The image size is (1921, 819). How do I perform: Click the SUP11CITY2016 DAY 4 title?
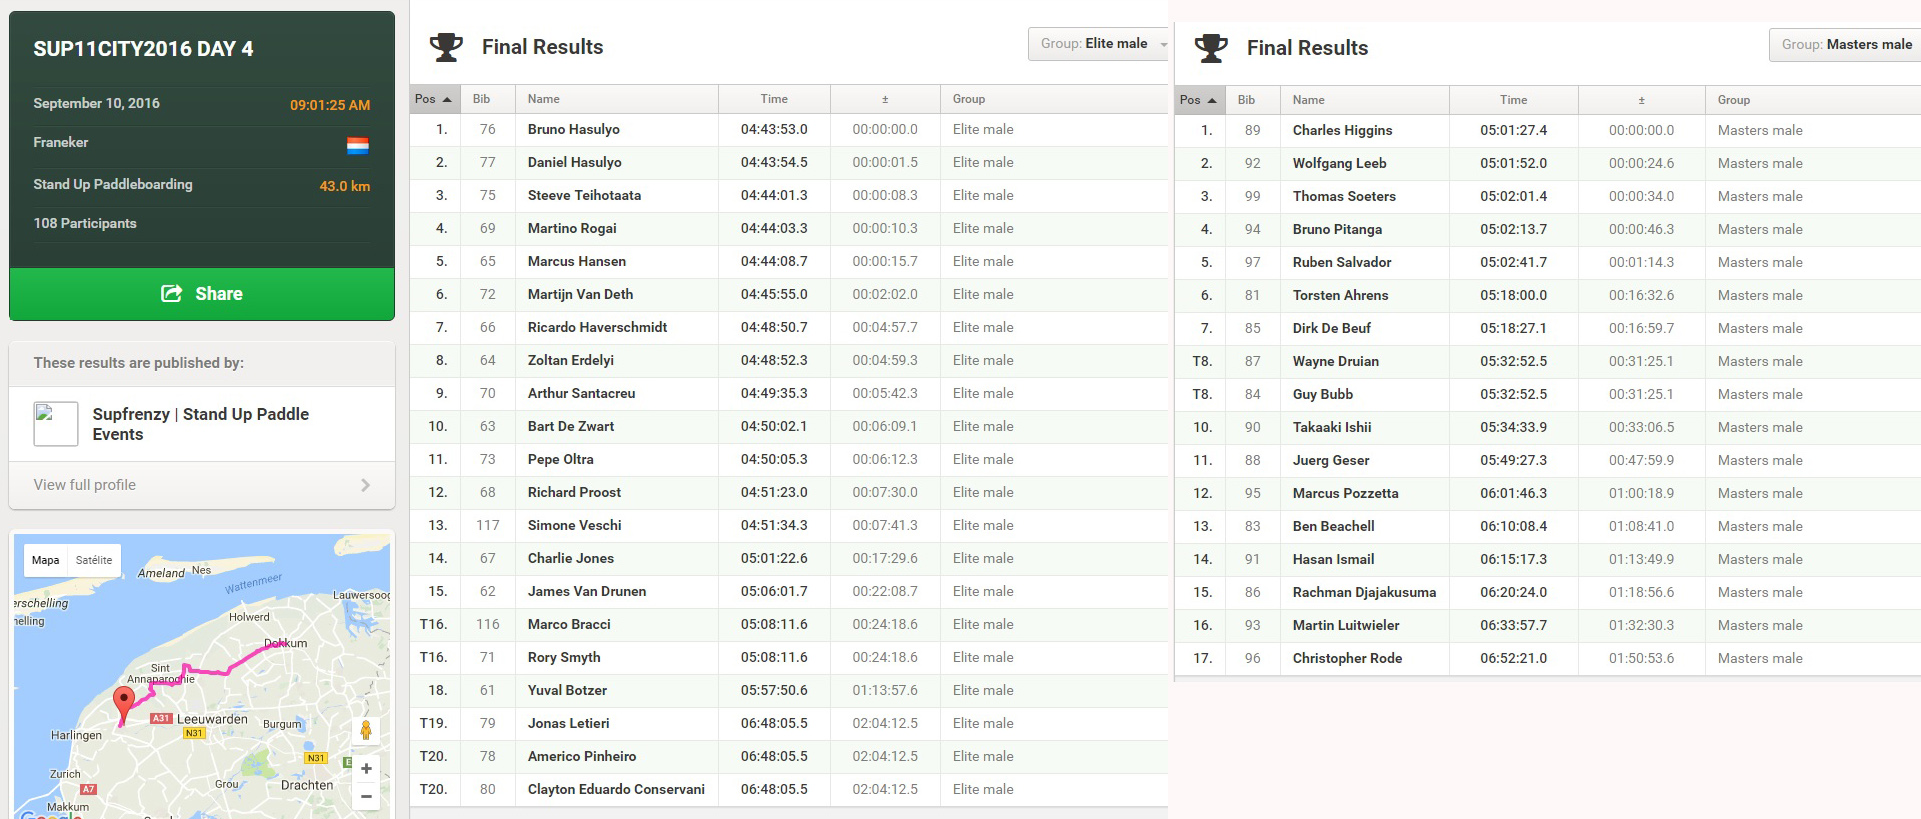tap(143, 49)
